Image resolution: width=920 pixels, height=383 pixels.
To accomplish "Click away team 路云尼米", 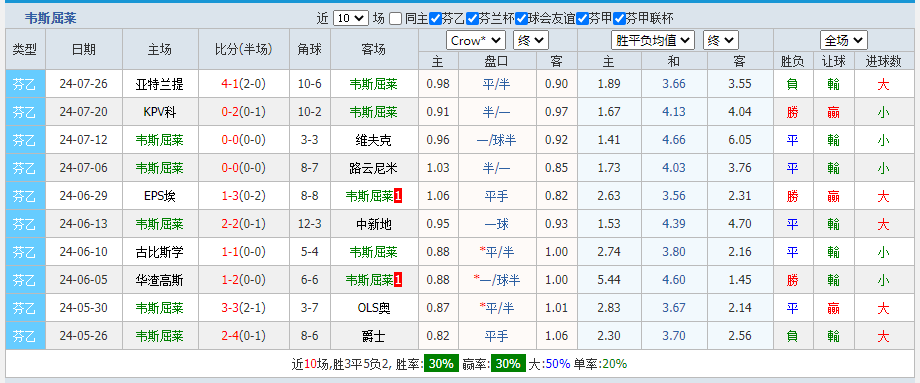I will coord(373,168).
